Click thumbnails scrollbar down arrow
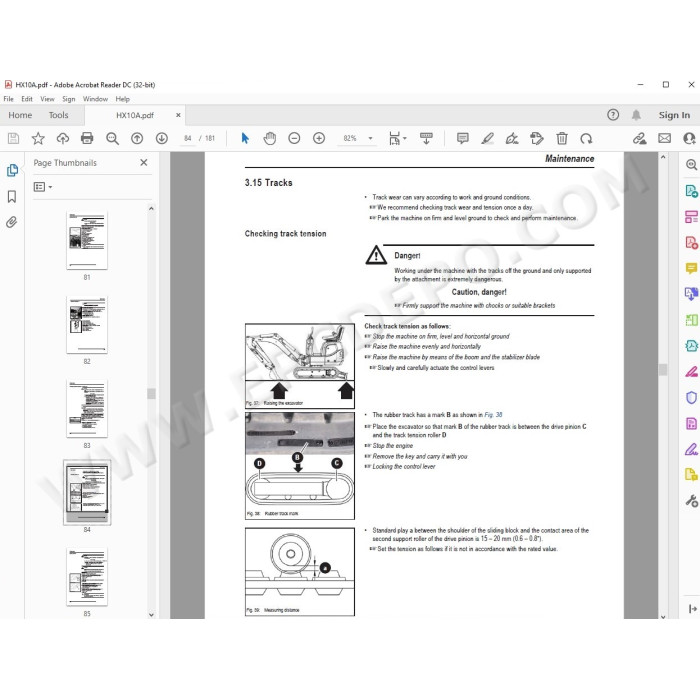Image resolution: width=700 pixels, height=700 pixels. pyautogui.click(x=151, y=615)
